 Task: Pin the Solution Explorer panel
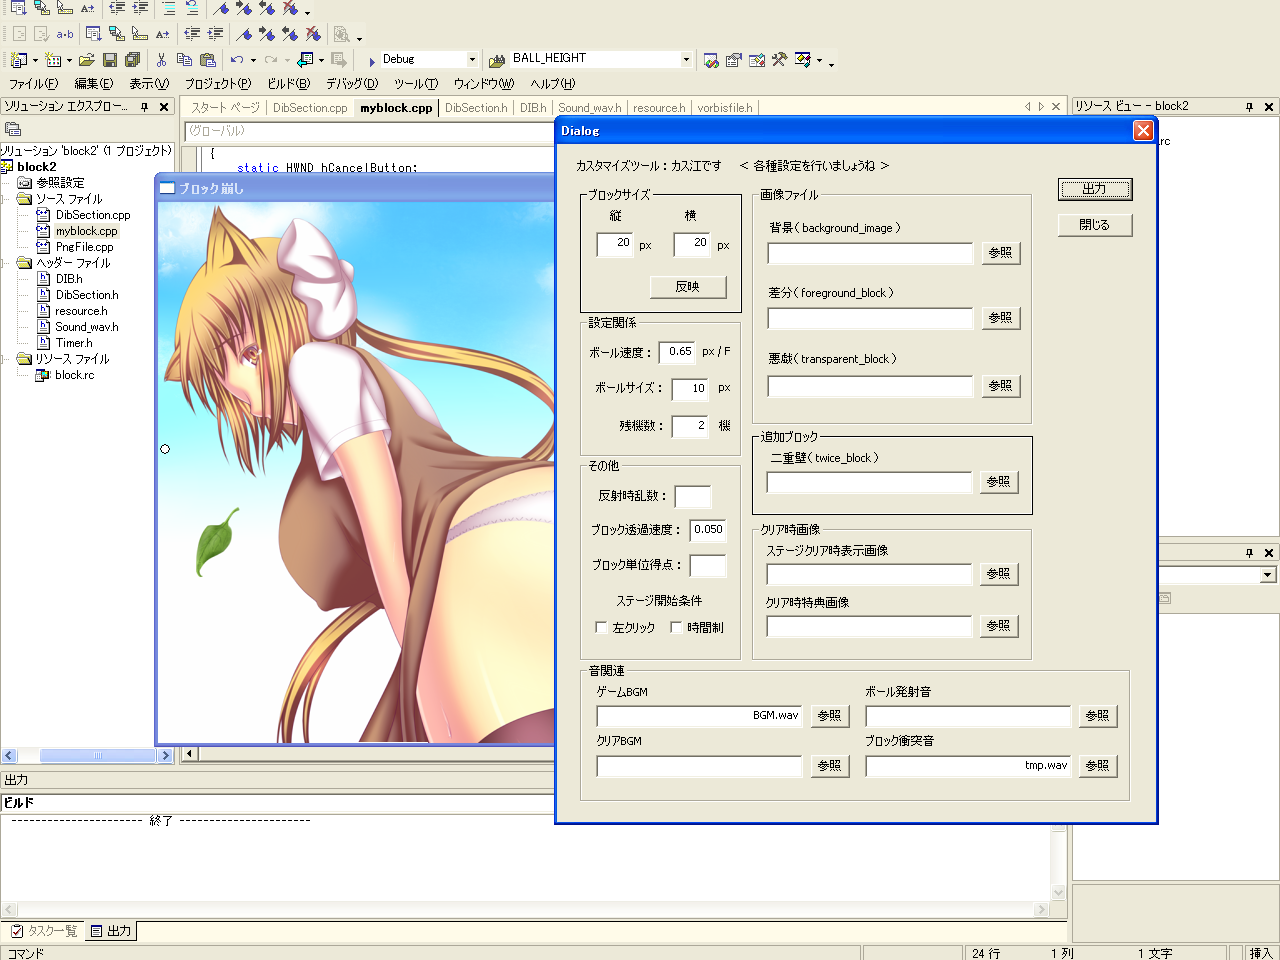[144, 106]
